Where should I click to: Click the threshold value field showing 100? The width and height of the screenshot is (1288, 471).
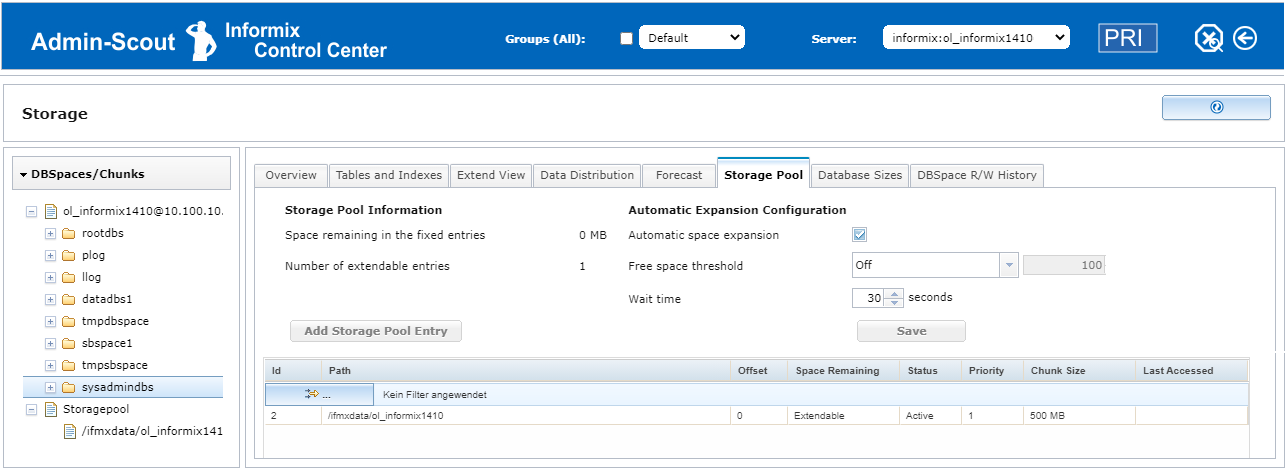1064,266
